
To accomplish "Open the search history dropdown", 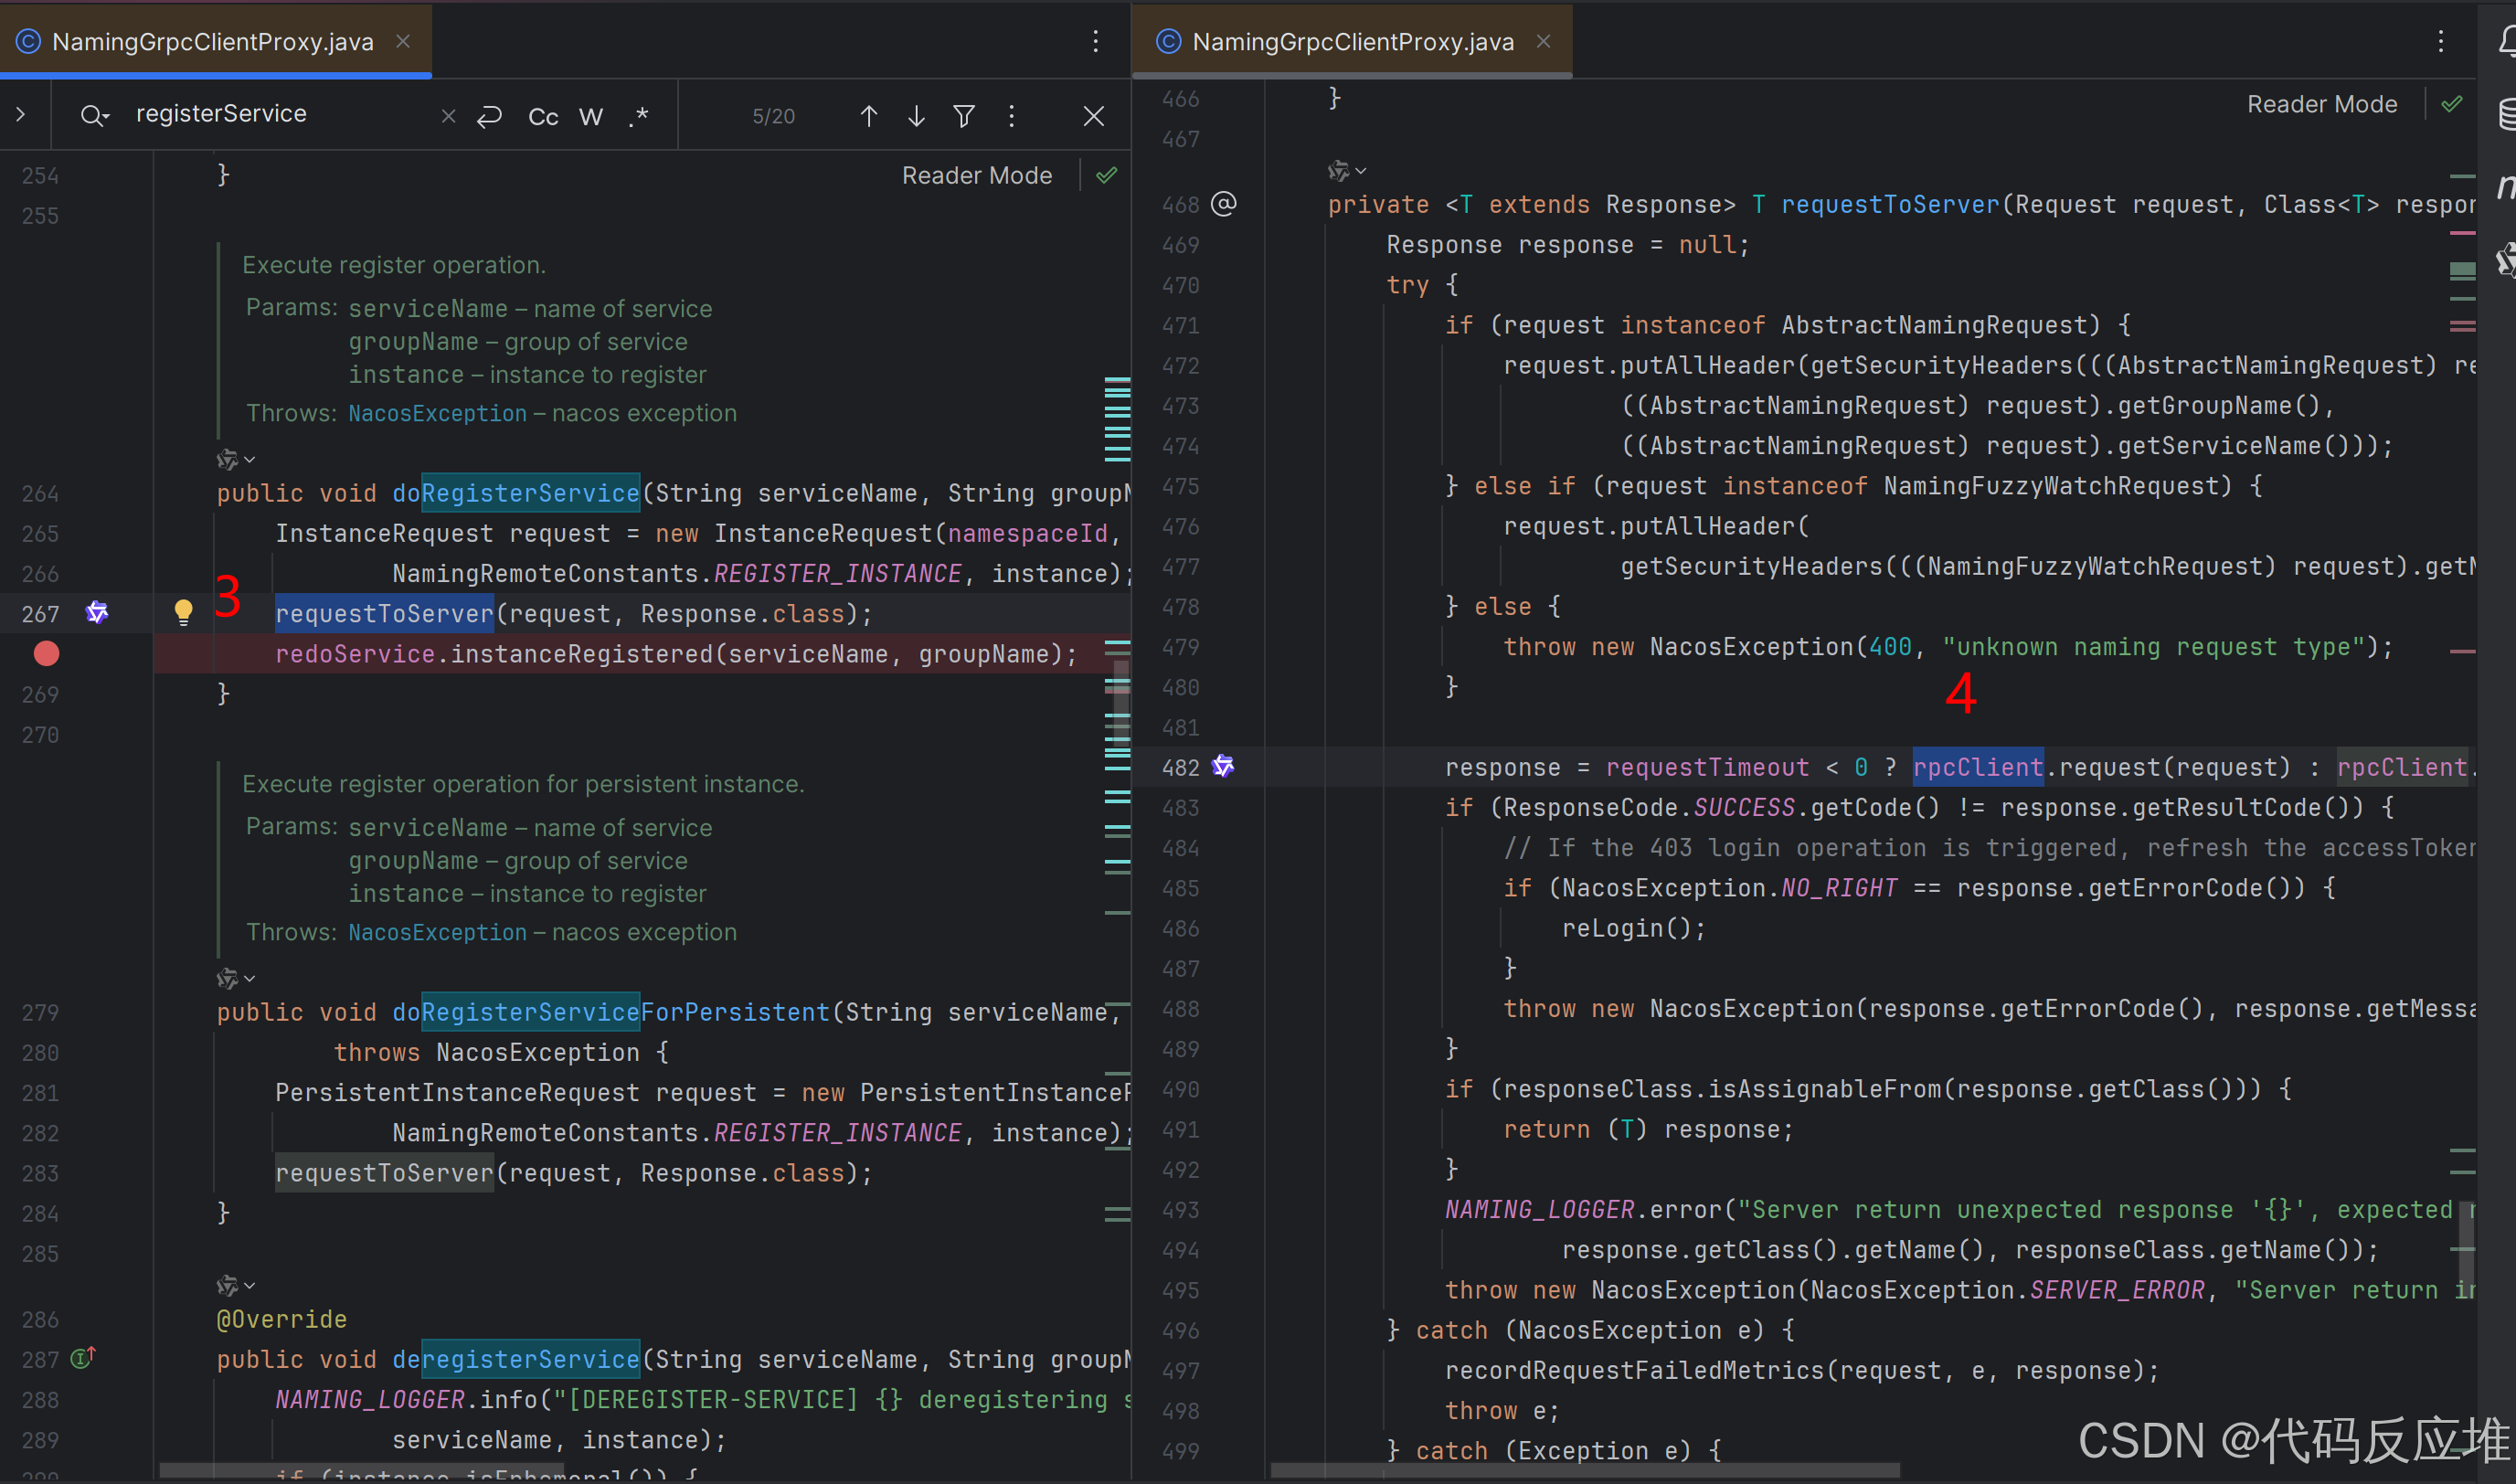I will pos(95,116).
